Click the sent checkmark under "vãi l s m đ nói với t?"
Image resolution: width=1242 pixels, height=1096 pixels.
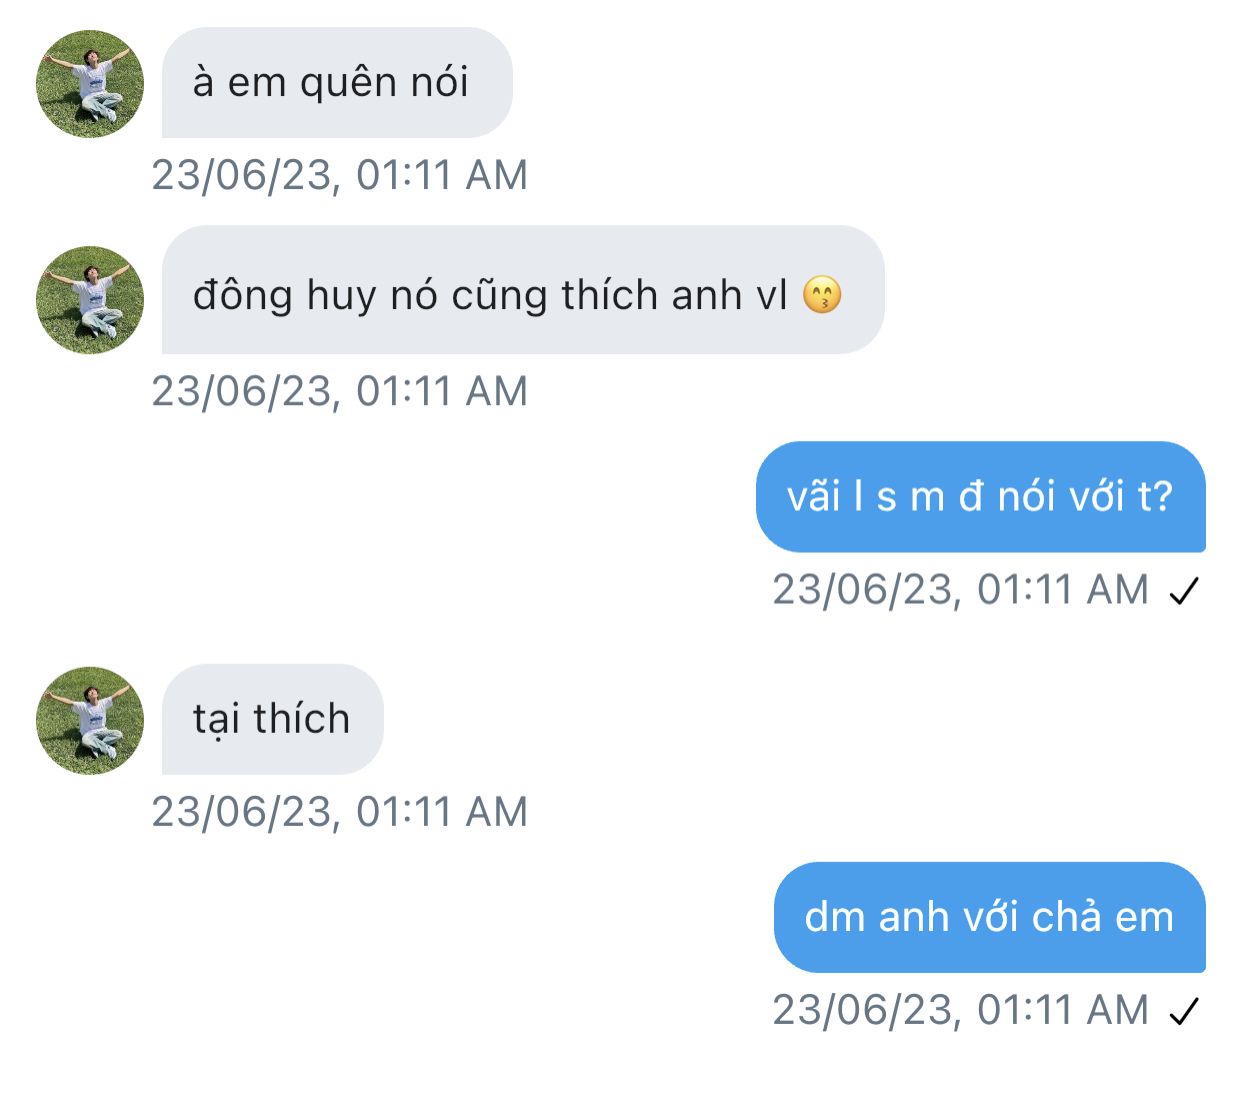(1184, 592)
